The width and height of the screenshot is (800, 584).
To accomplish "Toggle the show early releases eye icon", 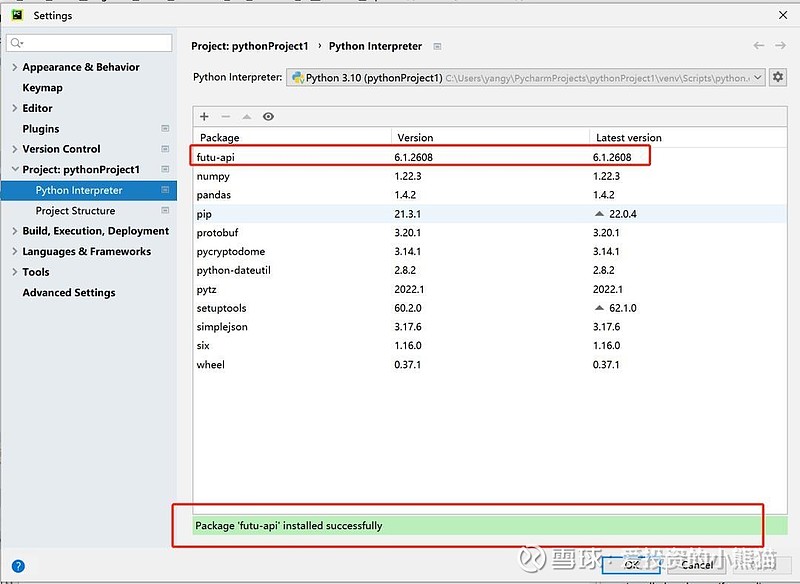I will point(268,117).
